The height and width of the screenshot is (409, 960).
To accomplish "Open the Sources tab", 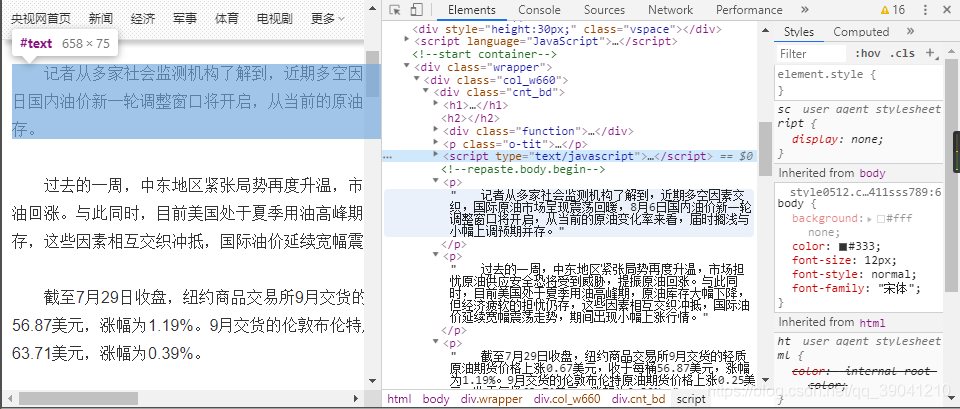I will [x=604, y=10].
